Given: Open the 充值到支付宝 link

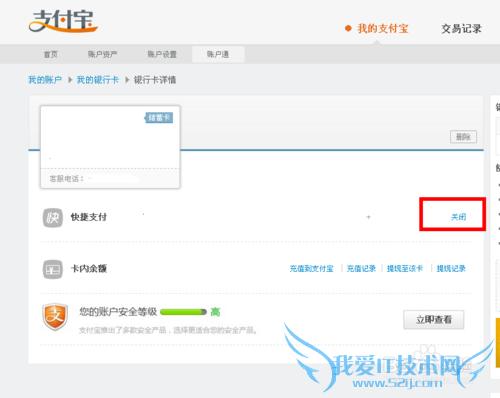Looking at the screenshot, I should (311, 269).
